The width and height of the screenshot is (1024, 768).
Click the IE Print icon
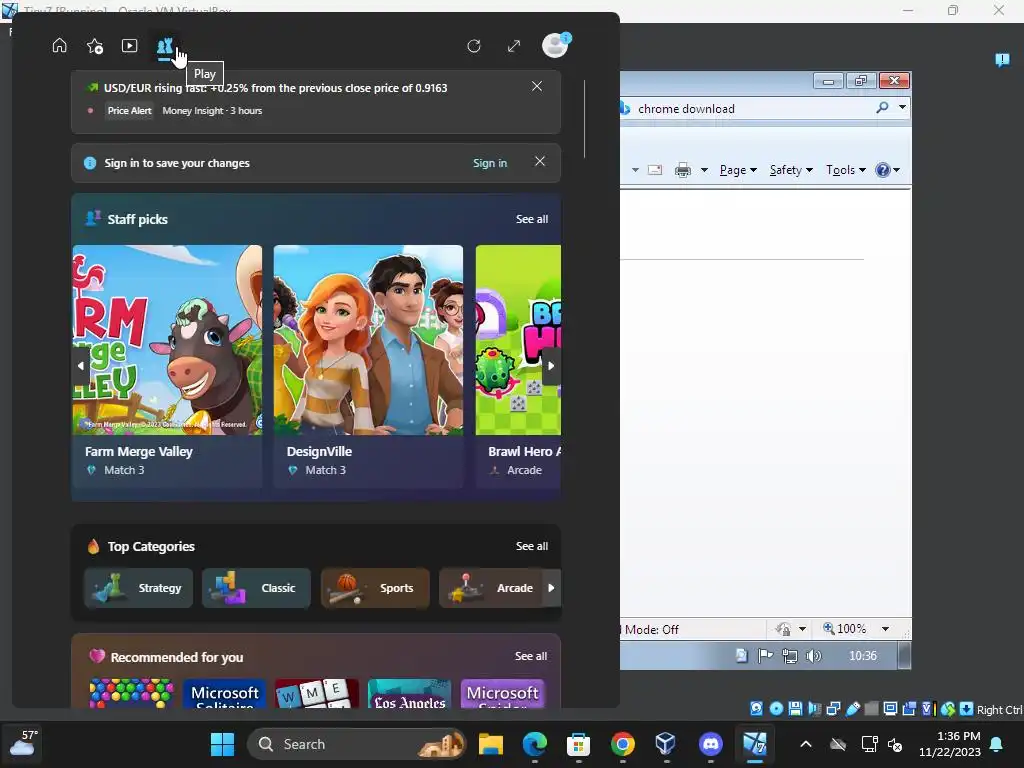pos(682,170)
